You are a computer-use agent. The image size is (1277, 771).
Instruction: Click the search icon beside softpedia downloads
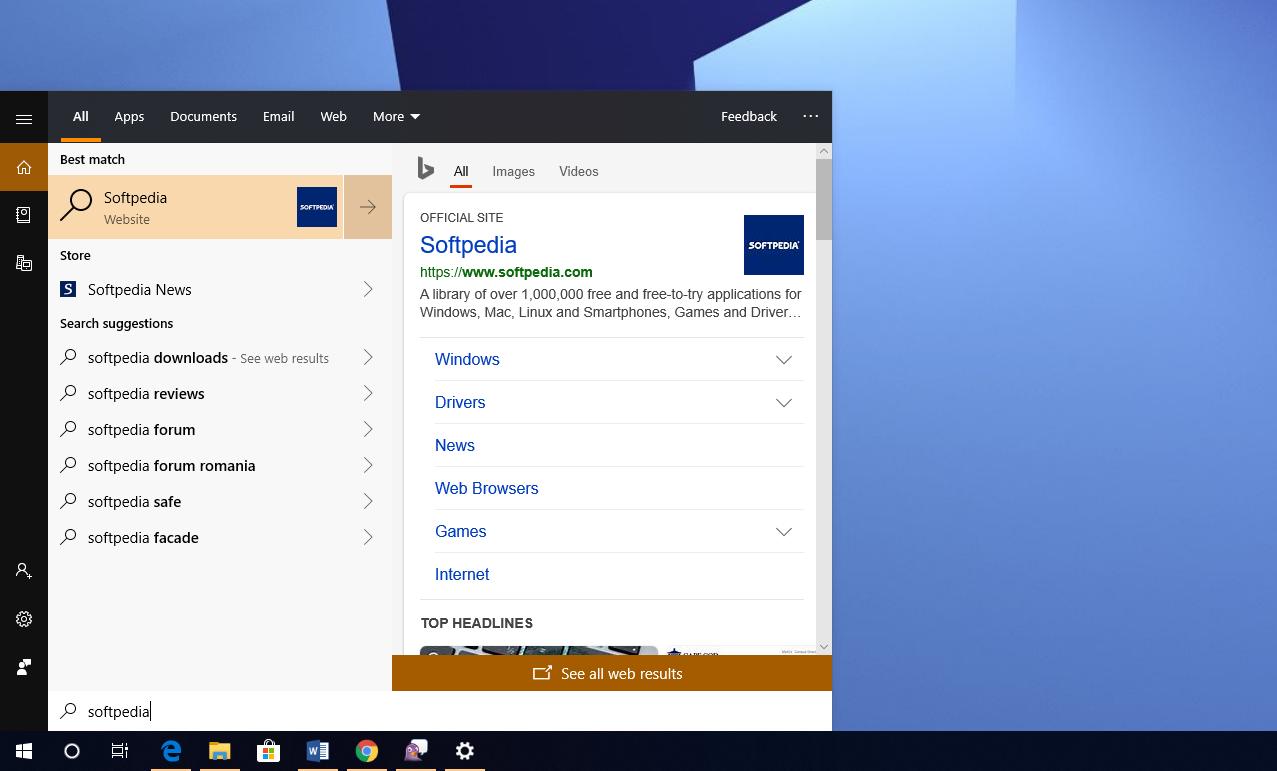[x=68, y=357]
